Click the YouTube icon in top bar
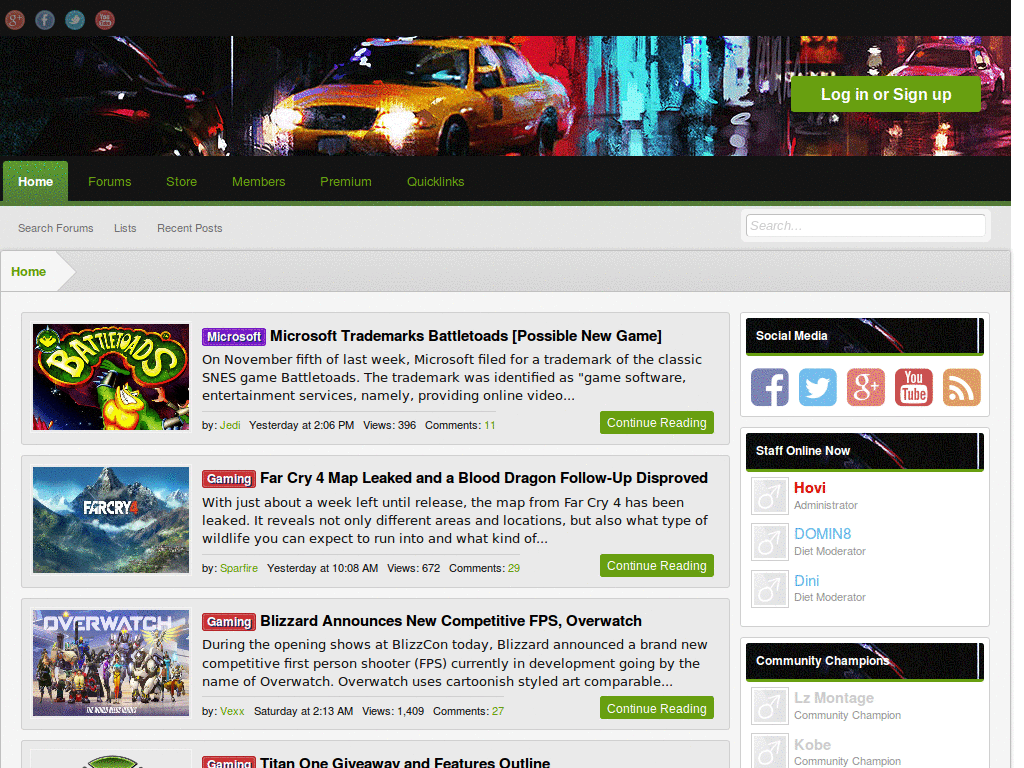 (104, 20)
